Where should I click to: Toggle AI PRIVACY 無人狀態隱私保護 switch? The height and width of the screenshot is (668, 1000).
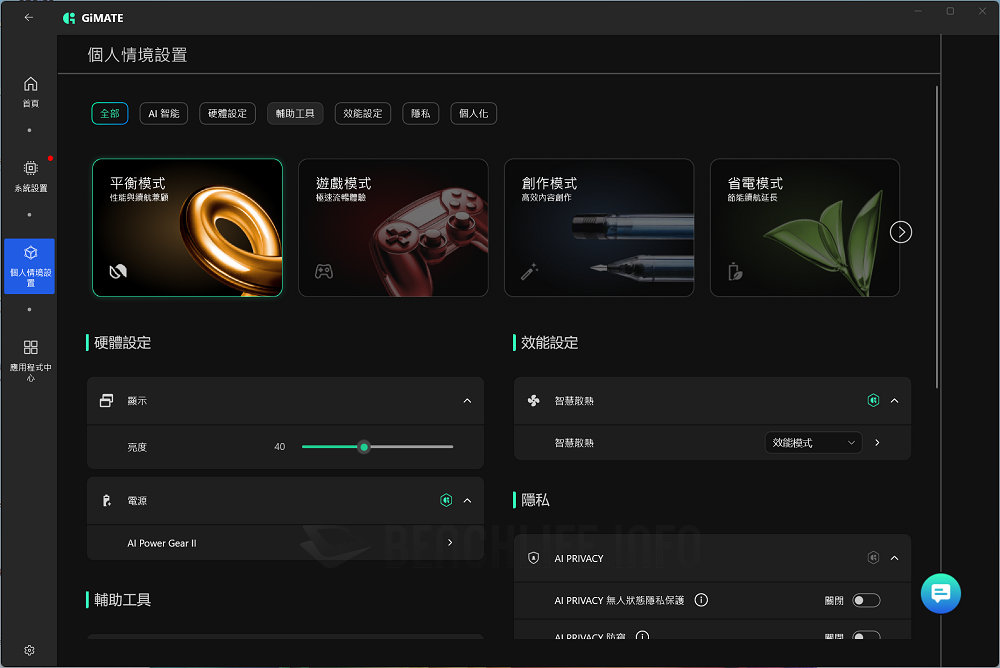tap(865, 600)
